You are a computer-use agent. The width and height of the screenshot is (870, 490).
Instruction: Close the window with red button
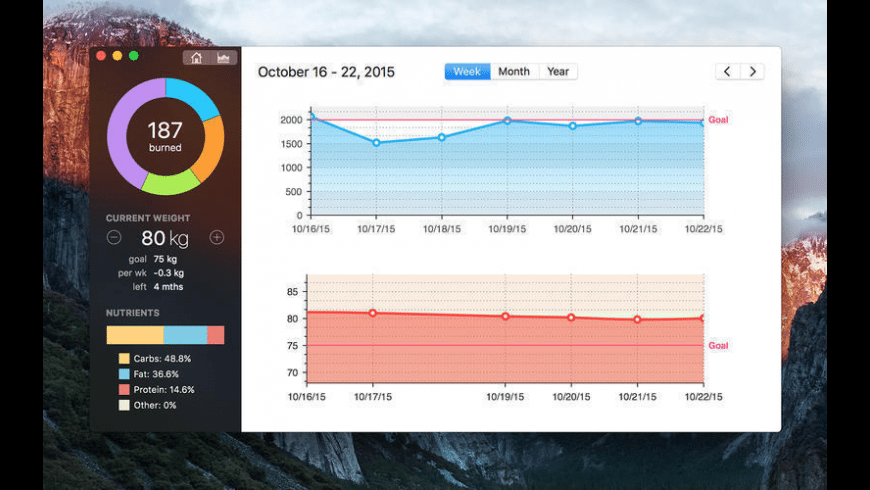(x=101, y=55)
